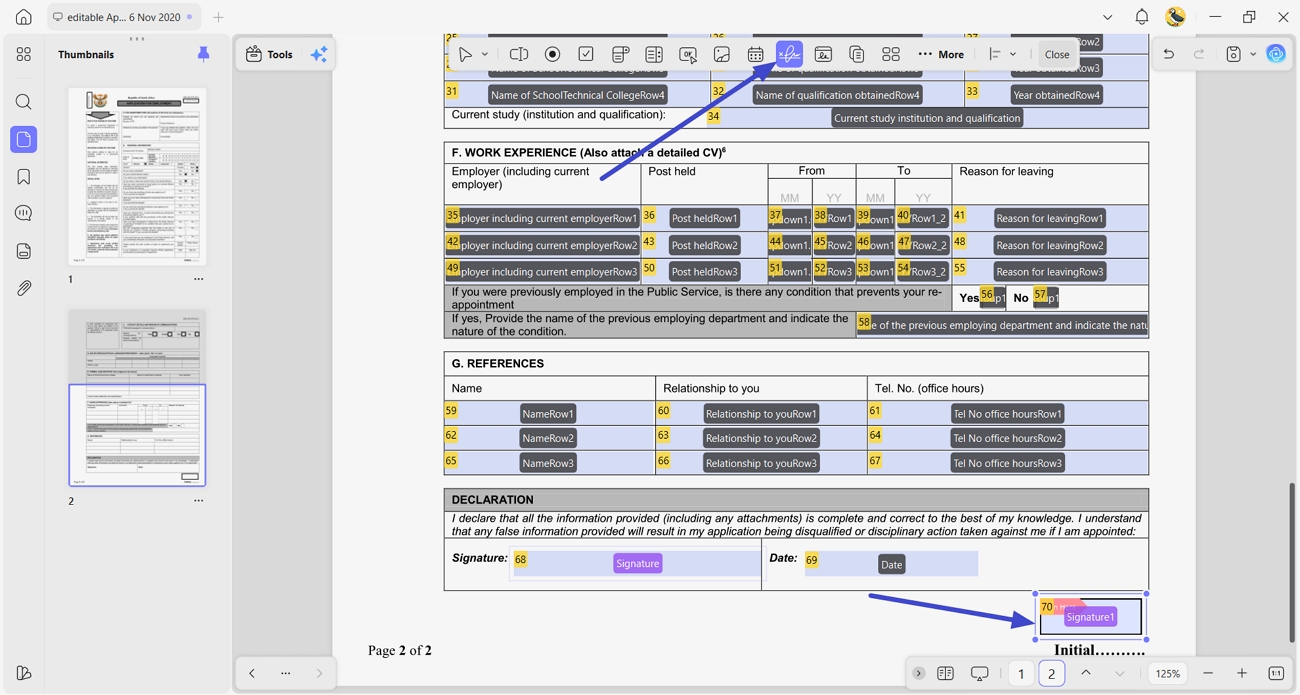The height and width of the screenshot is (695, 1300).
Task: Open the user profile avatar
Action: coord(1176,17)
